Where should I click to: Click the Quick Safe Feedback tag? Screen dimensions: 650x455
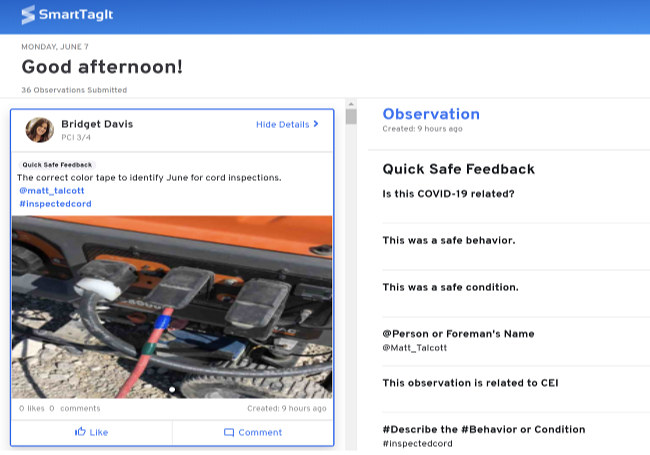click(57, 165)
